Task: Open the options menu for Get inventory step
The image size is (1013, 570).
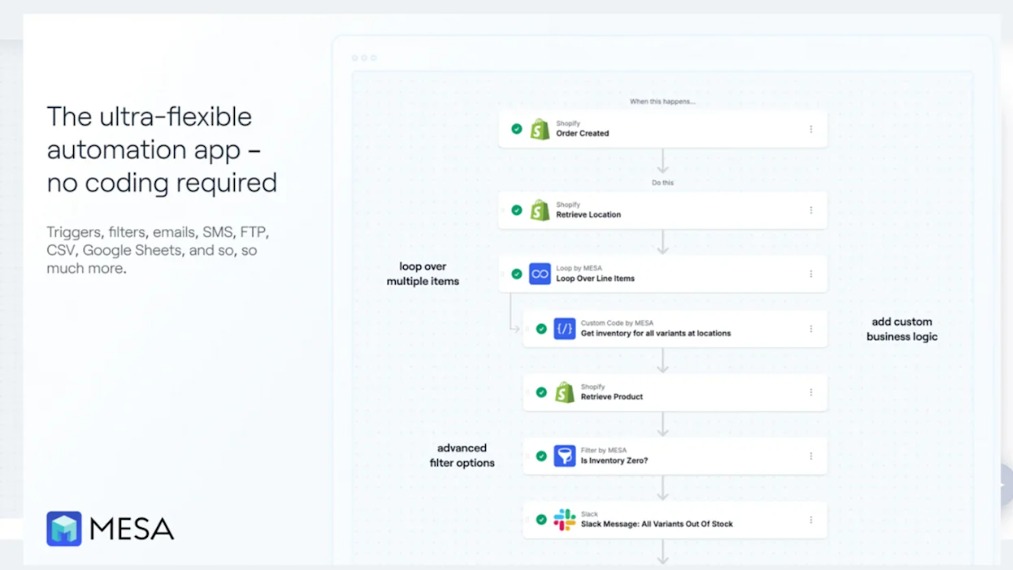Action: 811,329
